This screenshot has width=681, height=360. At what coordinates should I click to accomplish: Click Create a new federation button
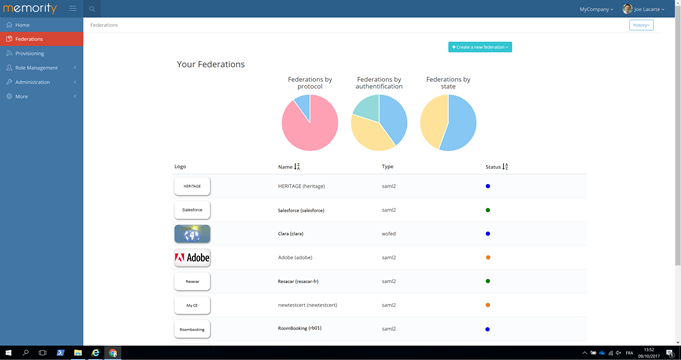pos(480,47)
